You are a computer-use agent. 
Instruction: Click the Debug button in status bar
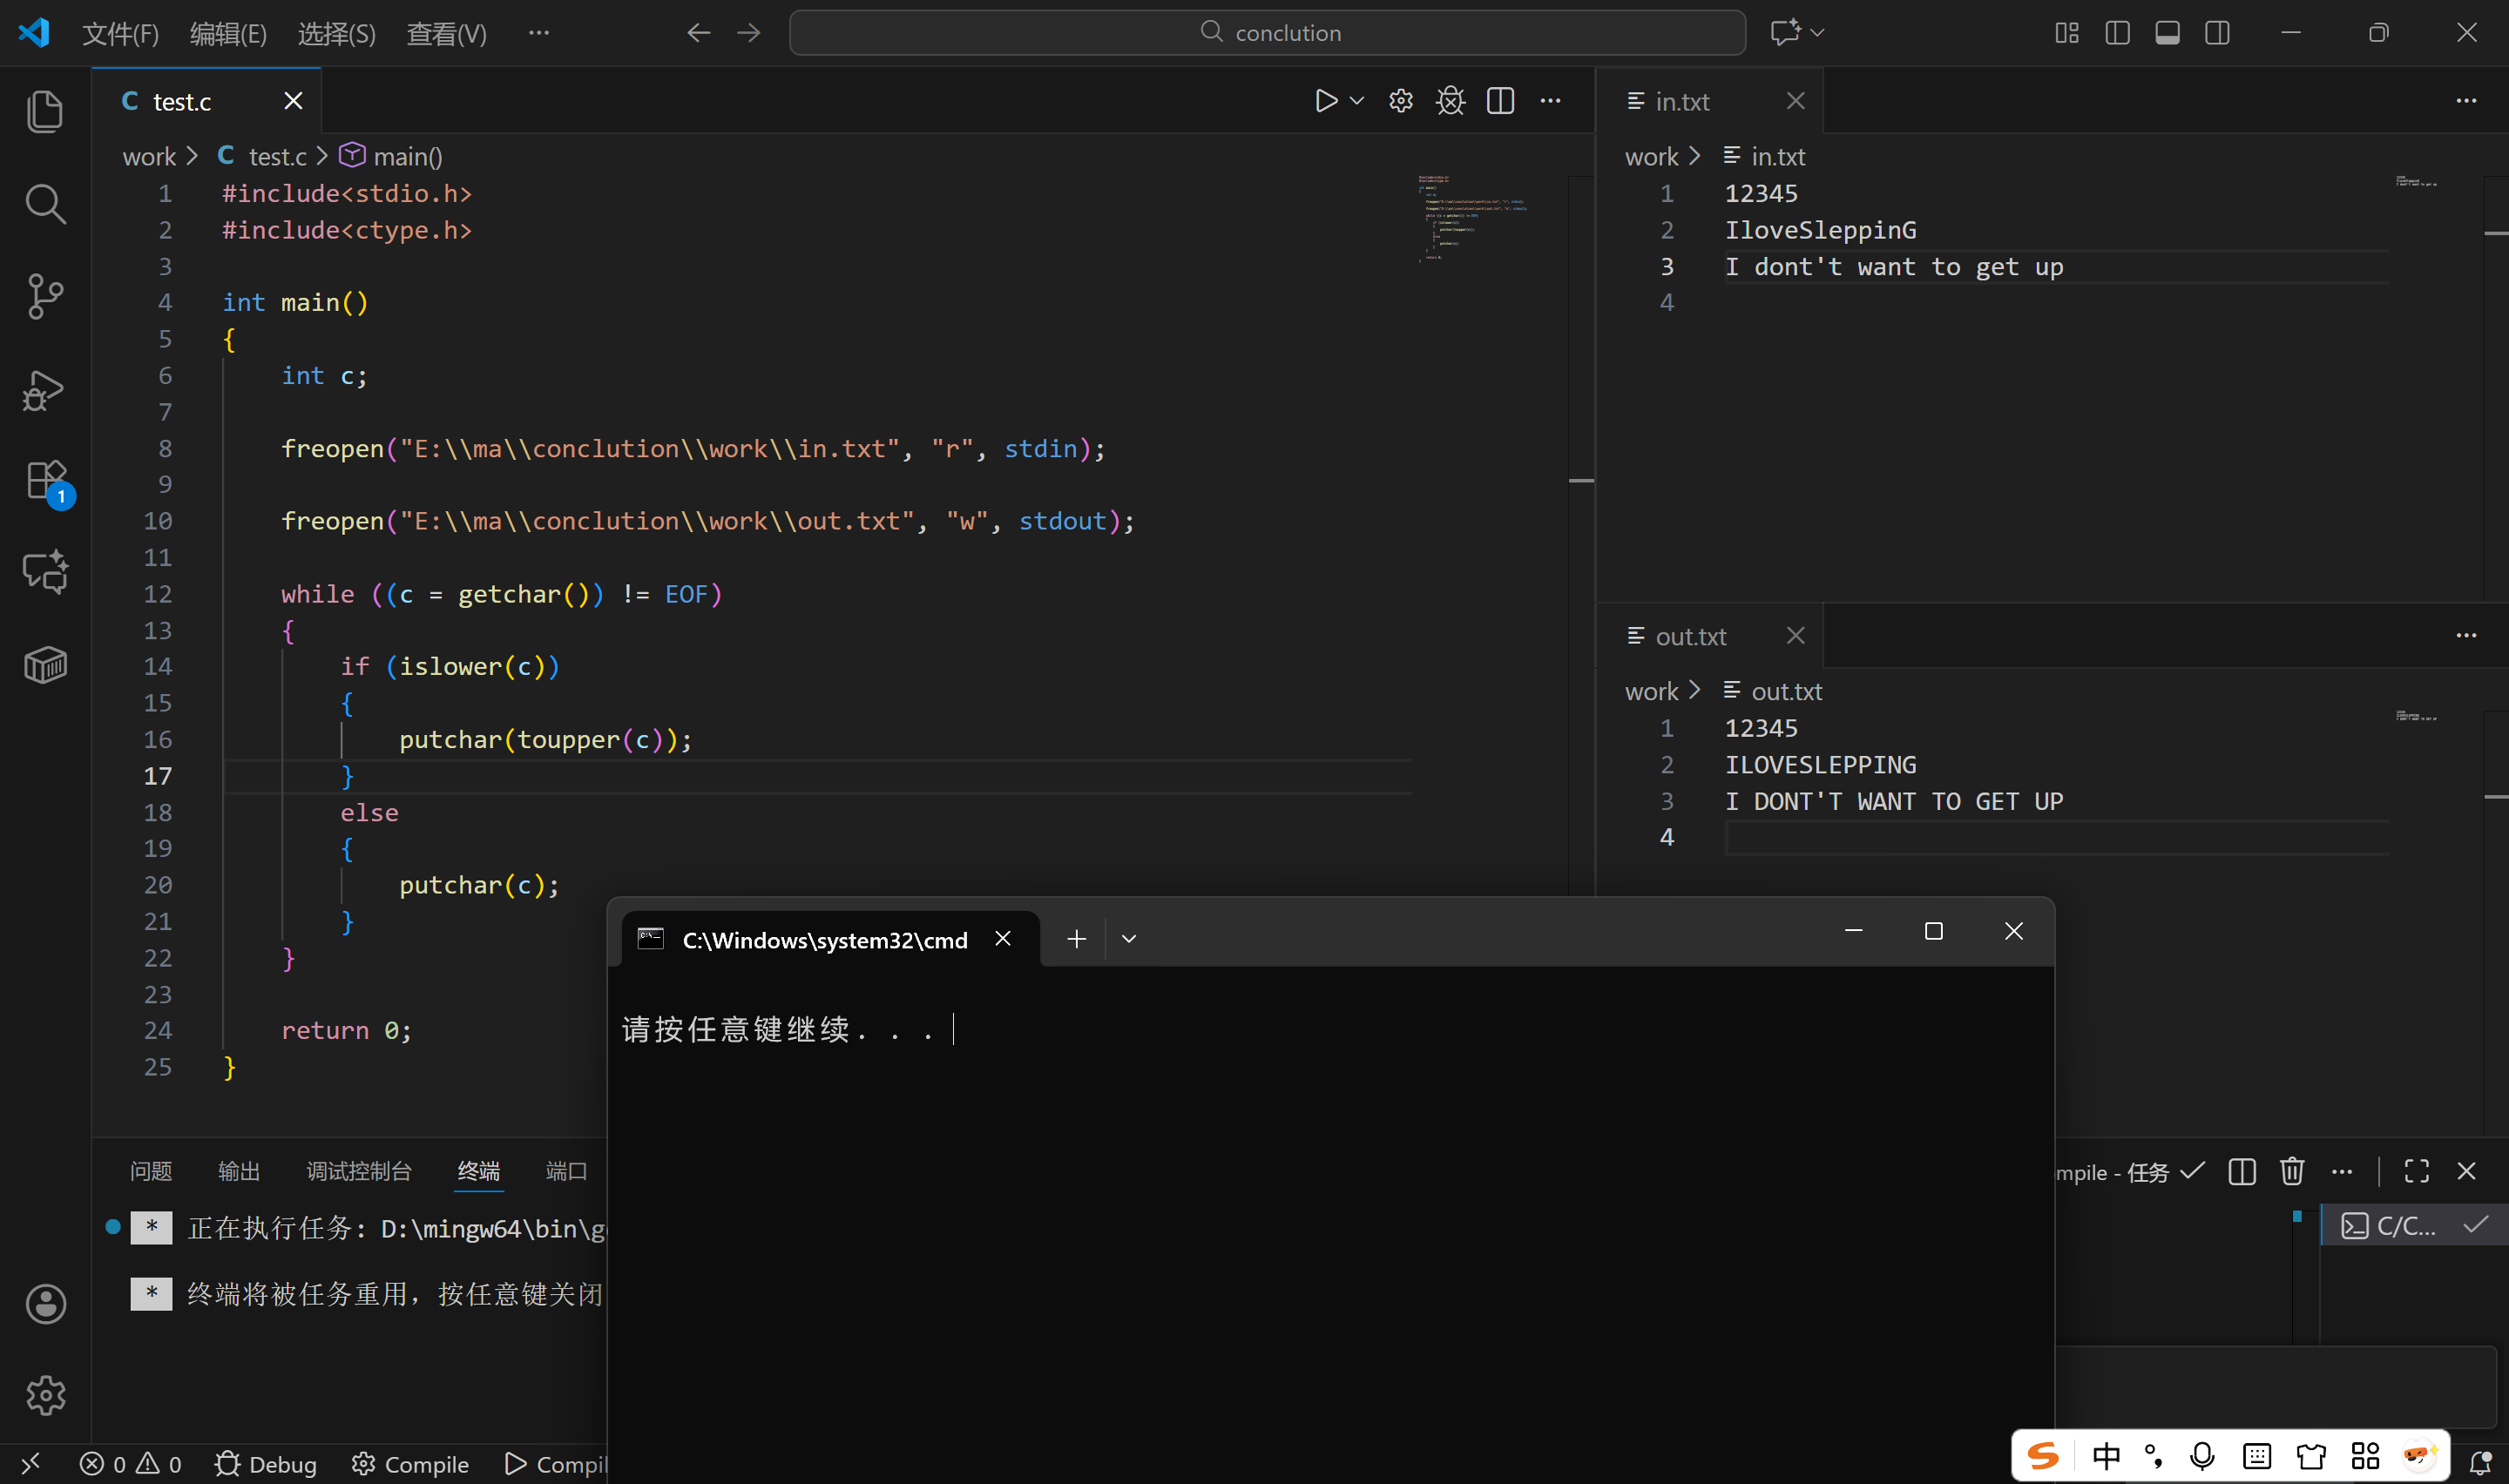pyautogui.click(x=266, y=1464)
